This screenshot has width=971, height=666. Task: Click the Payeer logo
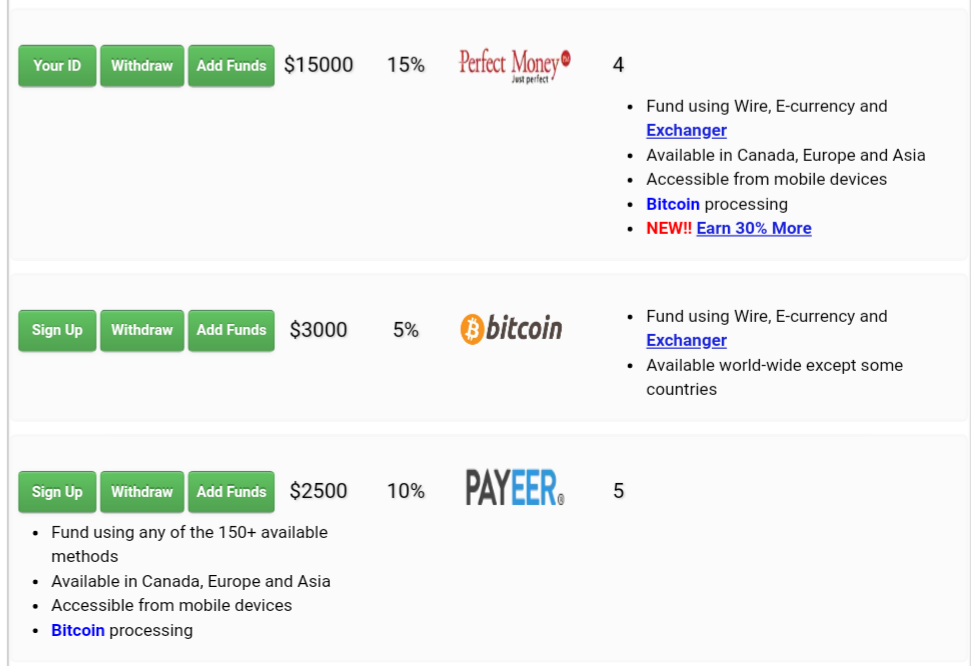pos(514,488)
